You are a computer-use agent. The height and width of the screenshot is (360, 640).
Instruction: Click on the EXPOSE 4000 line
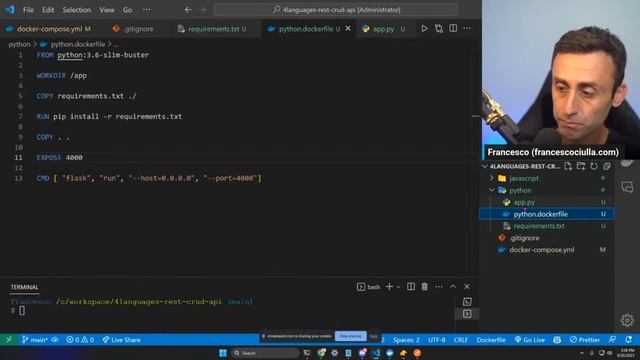(60, 158)
